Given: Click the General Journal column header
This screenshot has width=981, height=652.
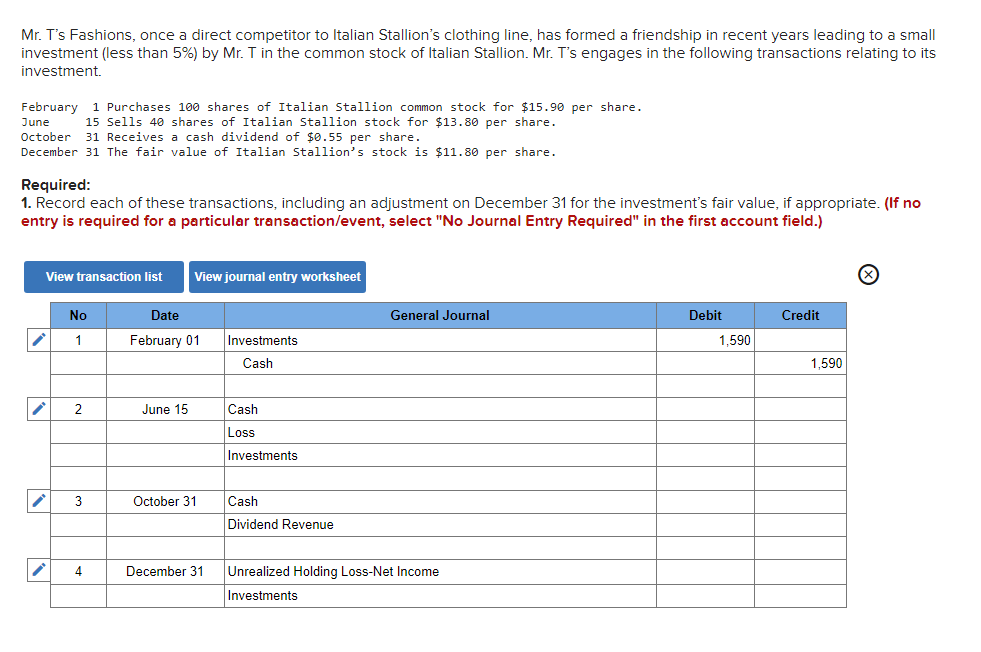Looking at the screenshot, I should [x=440, y=315].
